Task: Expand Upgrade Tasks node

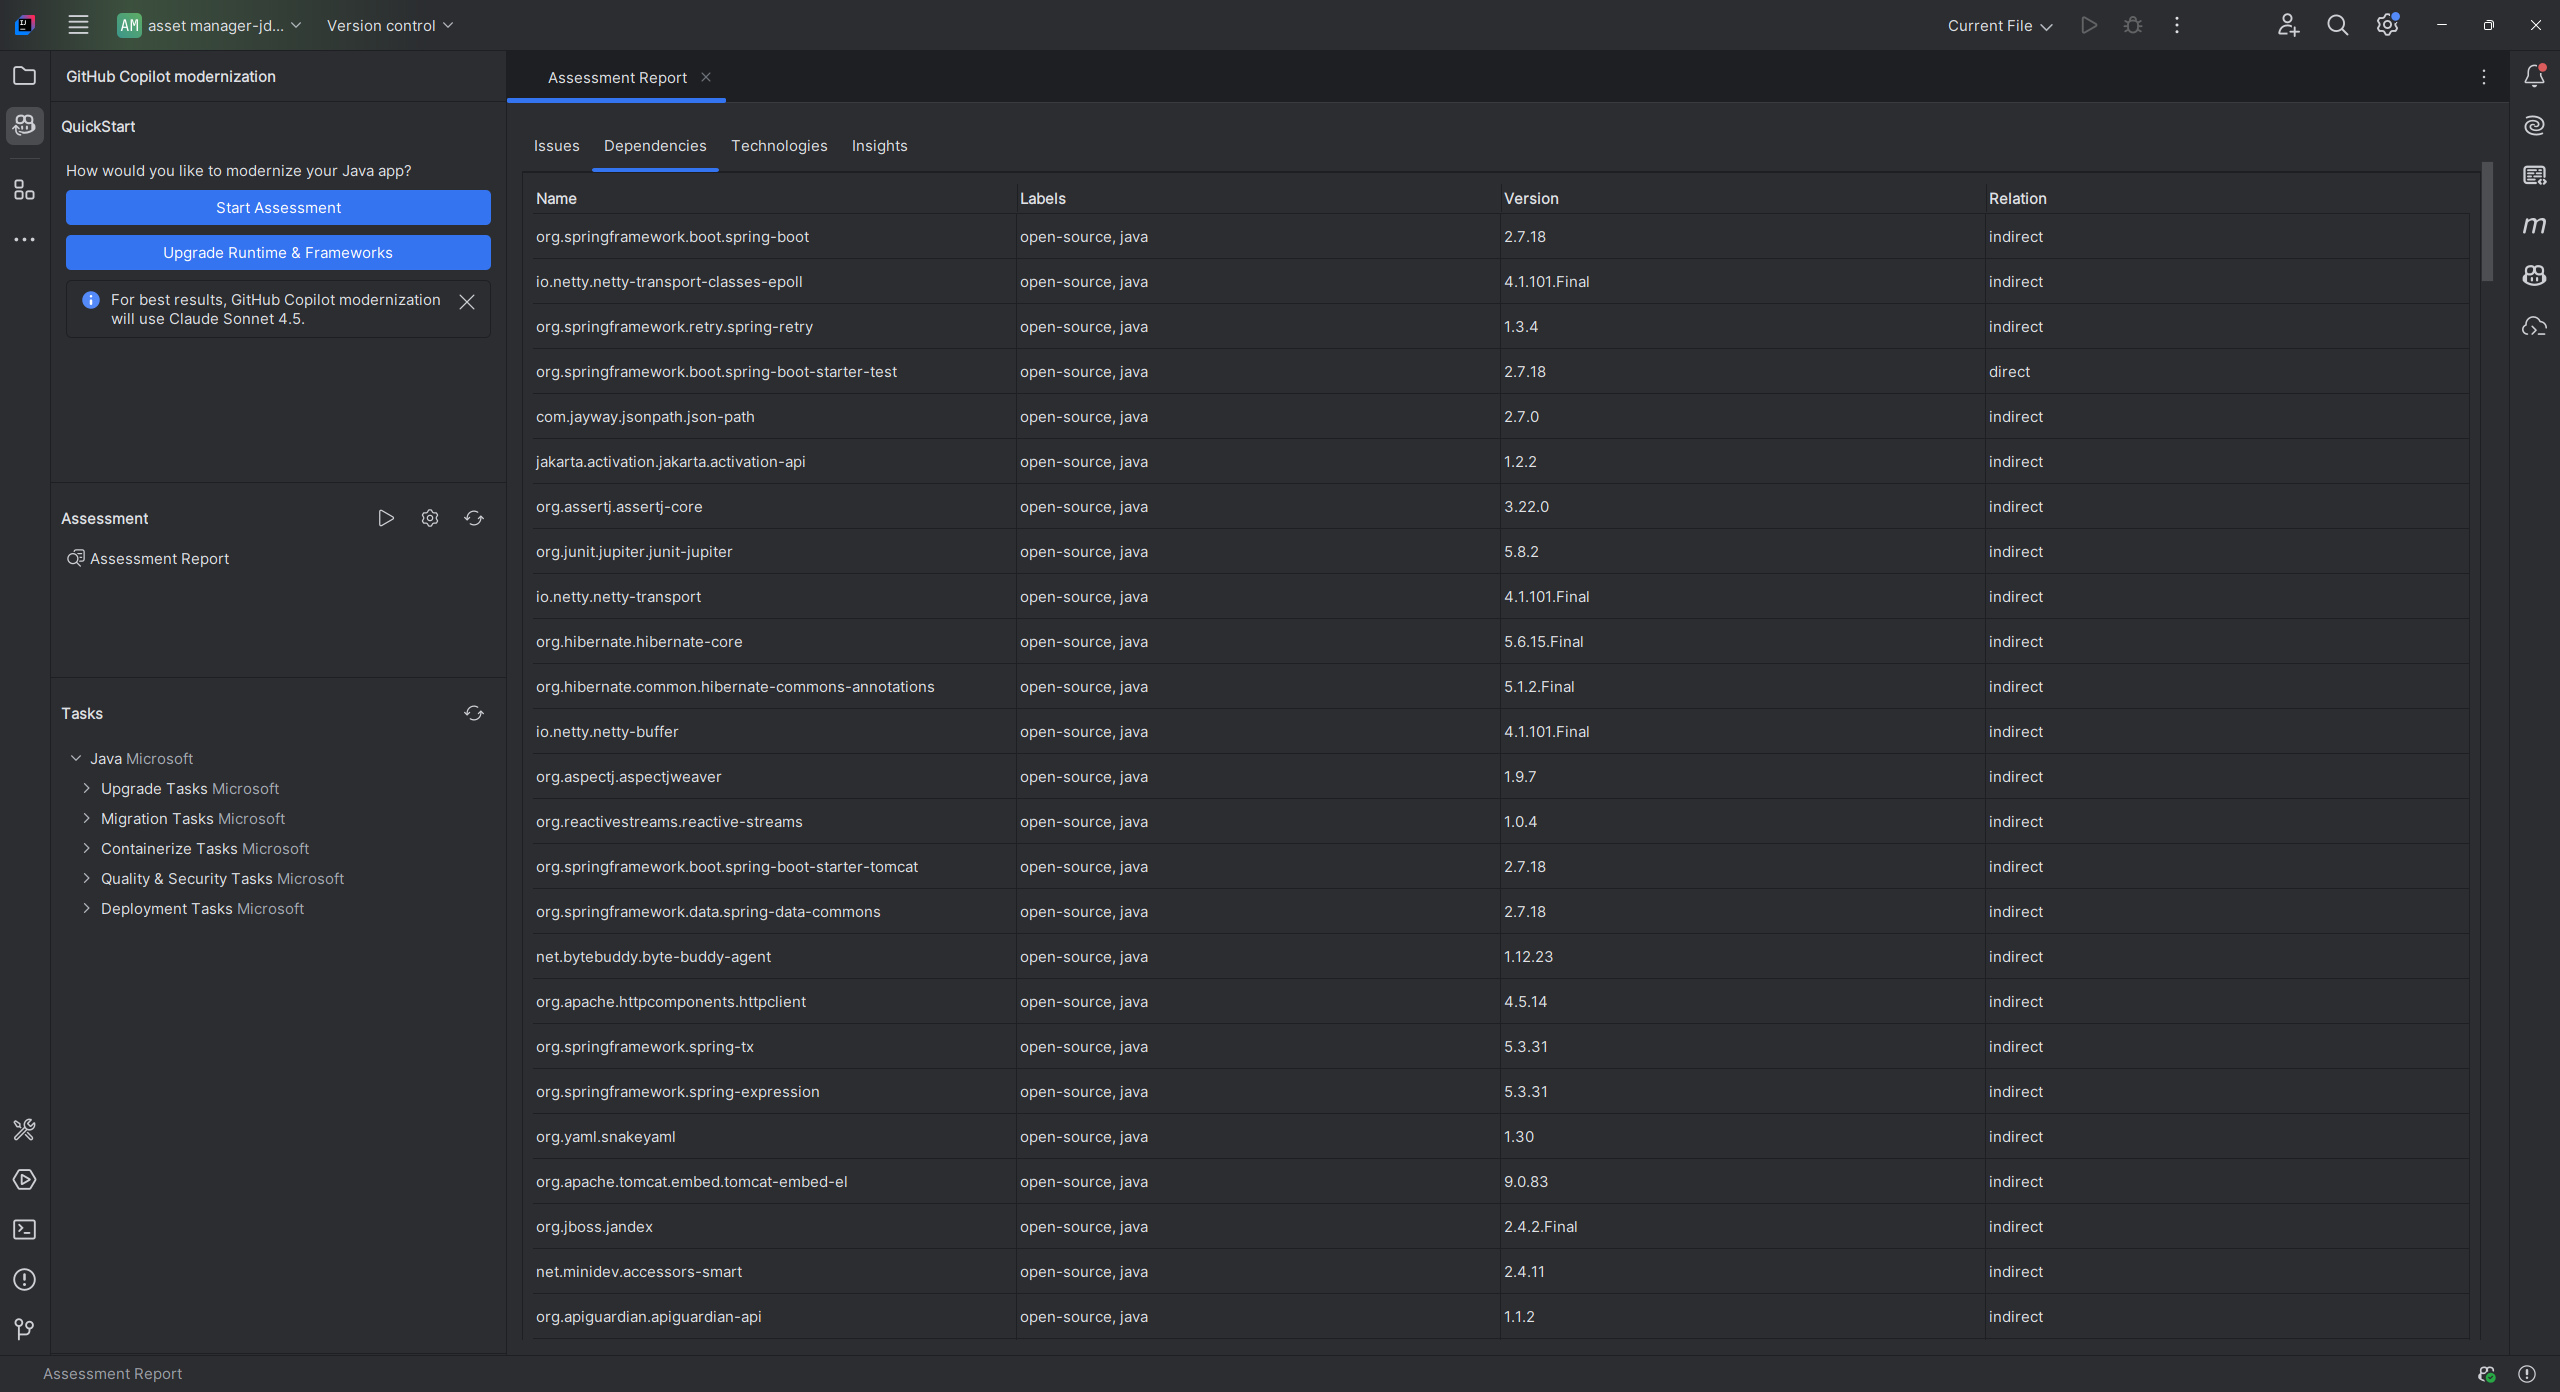Action: point(87,788)
